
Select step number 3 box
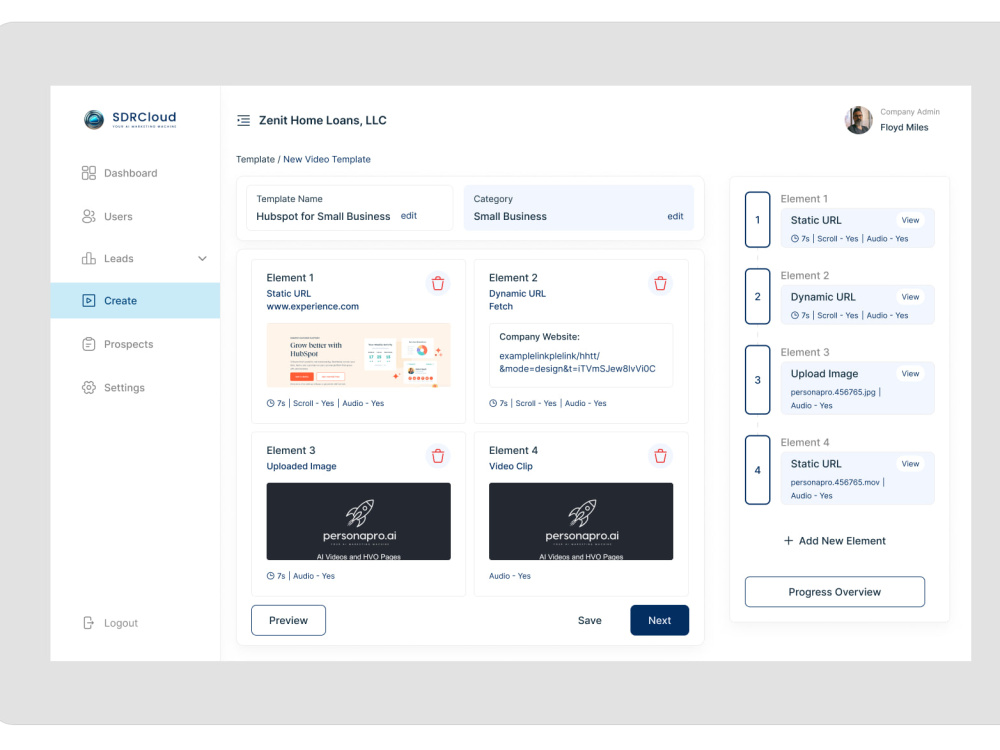coord(758,380)
